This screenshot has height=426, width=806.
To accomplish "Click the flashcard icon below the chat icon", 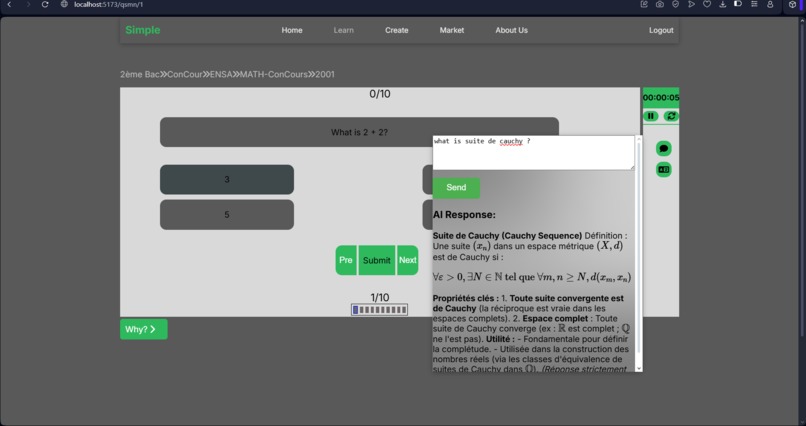I will 664,170.
